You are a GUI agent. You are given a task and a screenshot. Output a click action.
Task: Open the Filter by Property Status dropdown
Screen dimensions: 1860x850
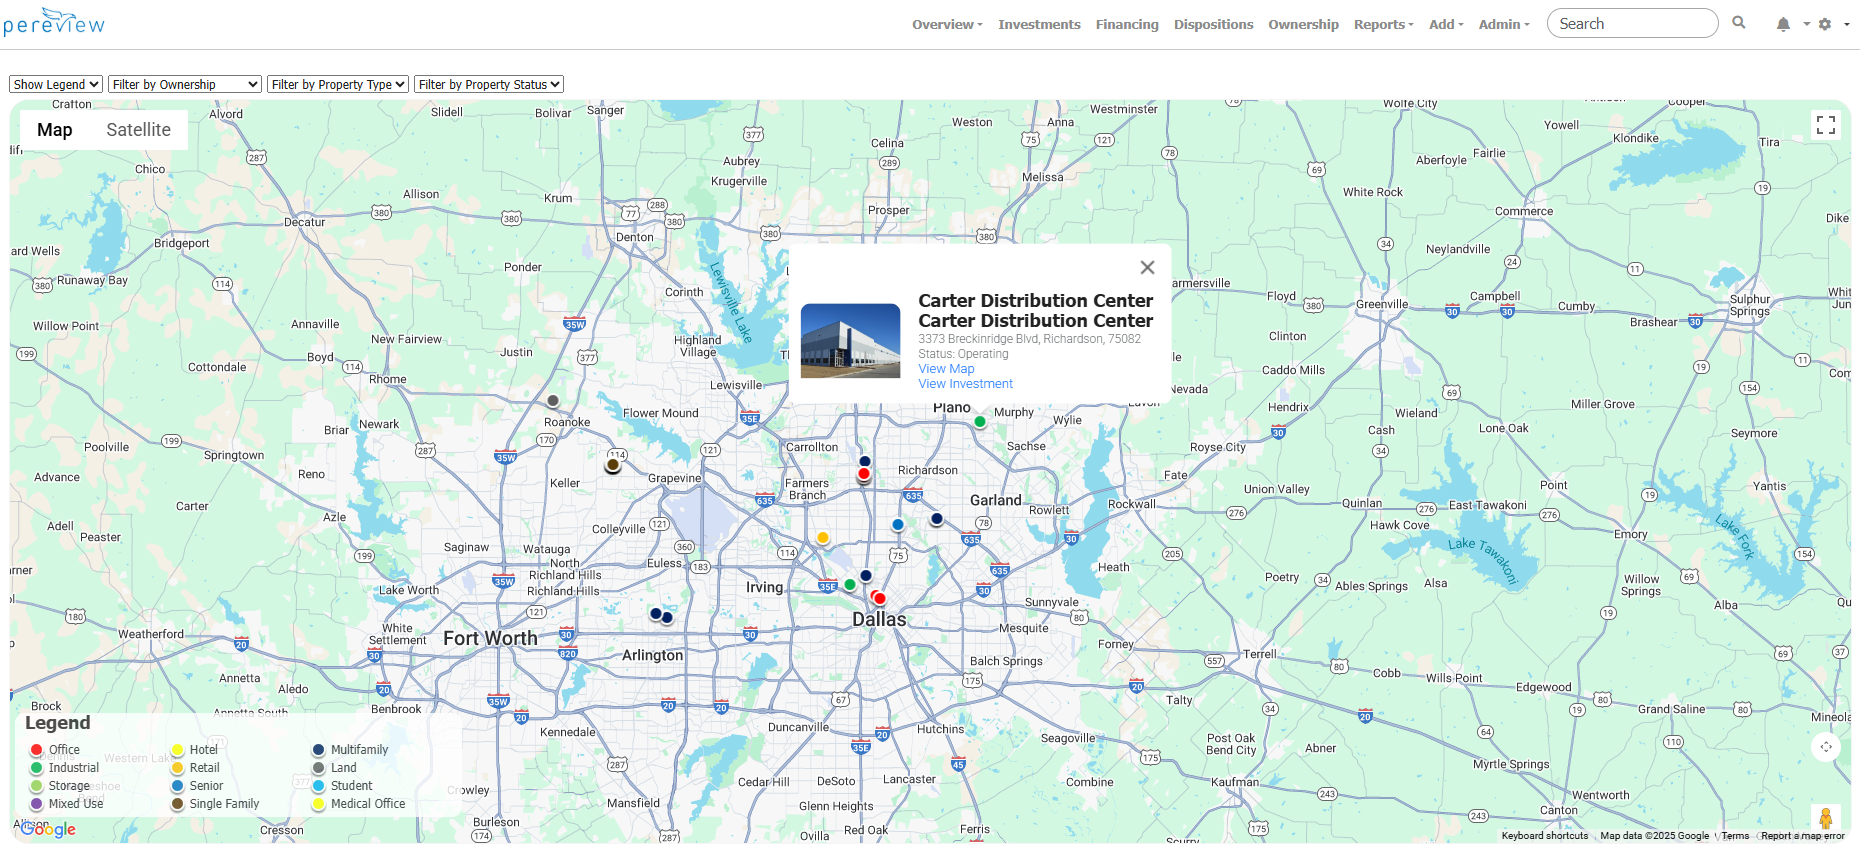click(490, 85)
